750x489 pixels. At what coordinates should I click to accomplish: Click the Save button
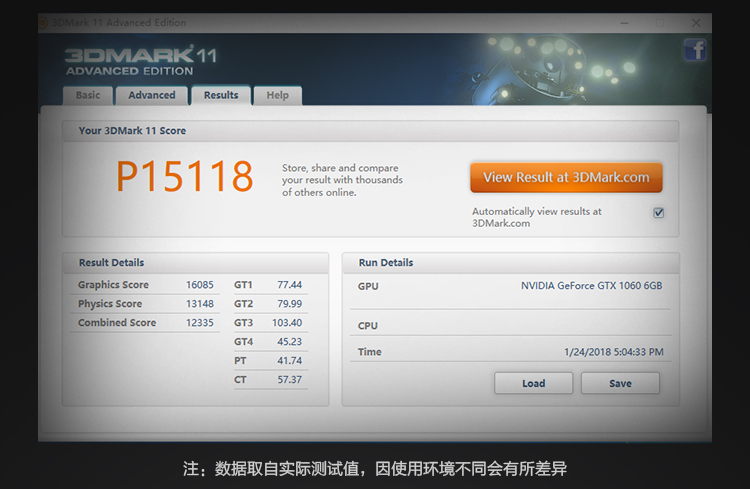pos(620,383)
